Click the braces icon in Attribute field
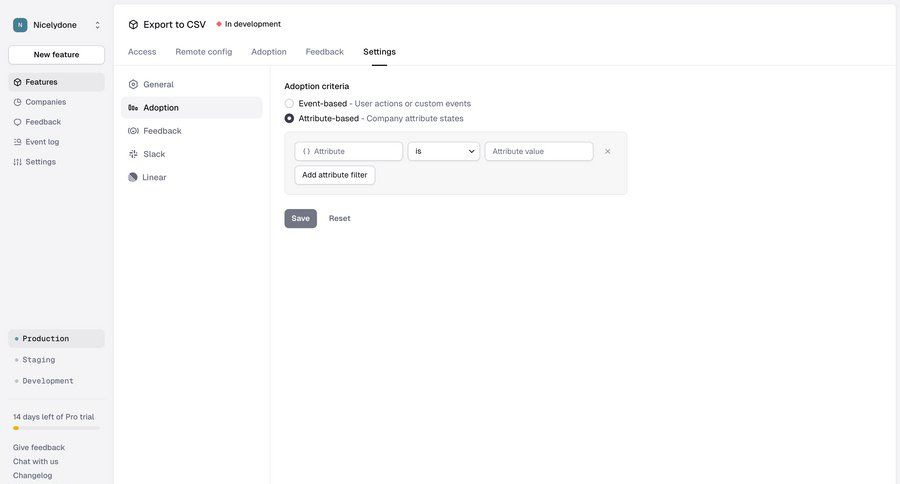Viewport: 900px width, 484px height. [306, 152]
